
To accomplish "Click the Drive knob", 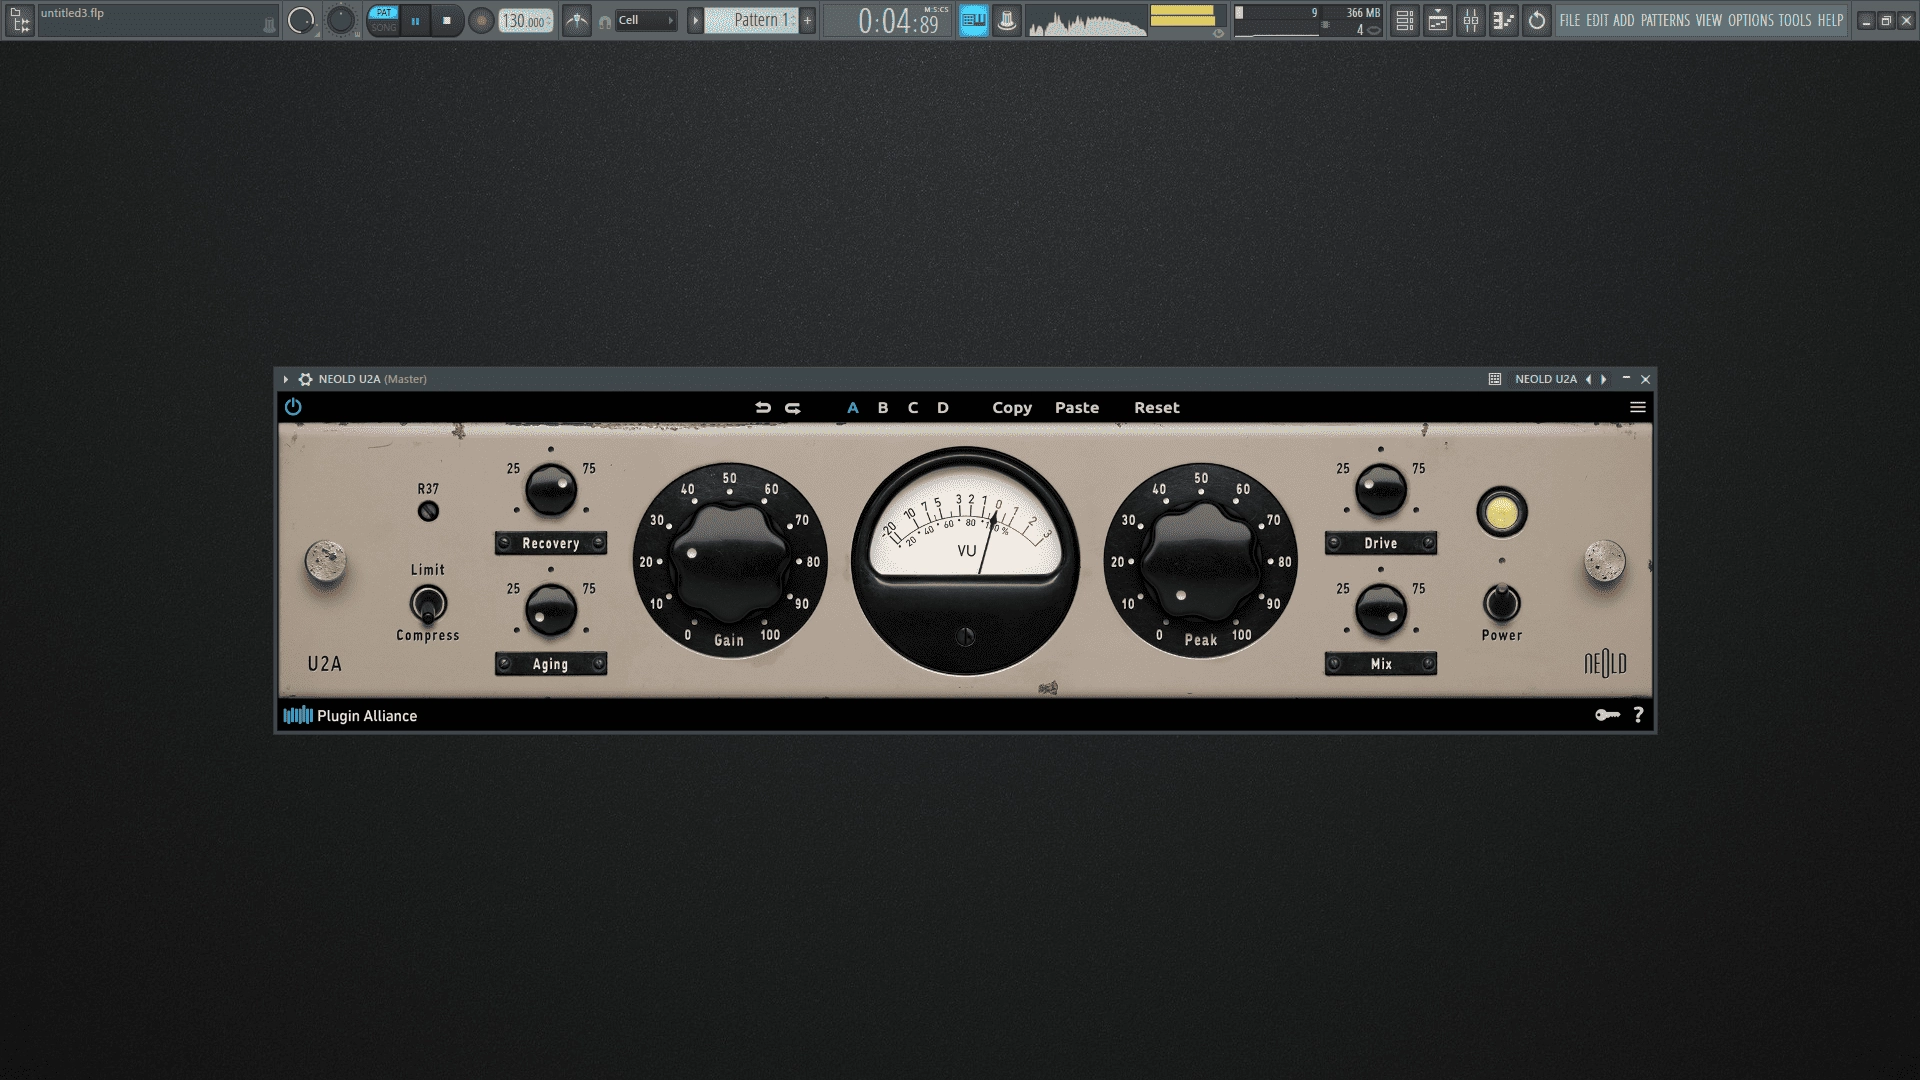I will point(1381,490).
